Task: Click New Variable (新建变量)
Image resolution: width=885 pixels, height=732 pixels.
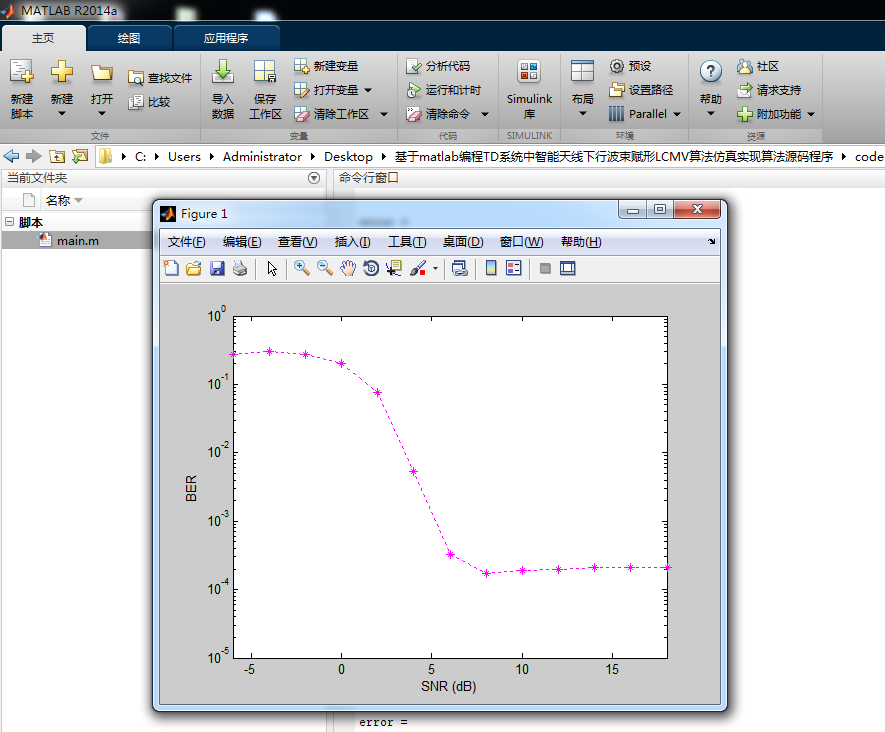Action: click(x=326, y=66)
